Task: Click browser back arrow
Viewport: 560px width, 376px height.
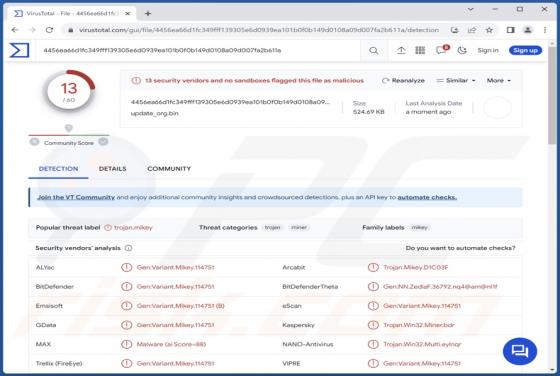Action: (15, 30)
